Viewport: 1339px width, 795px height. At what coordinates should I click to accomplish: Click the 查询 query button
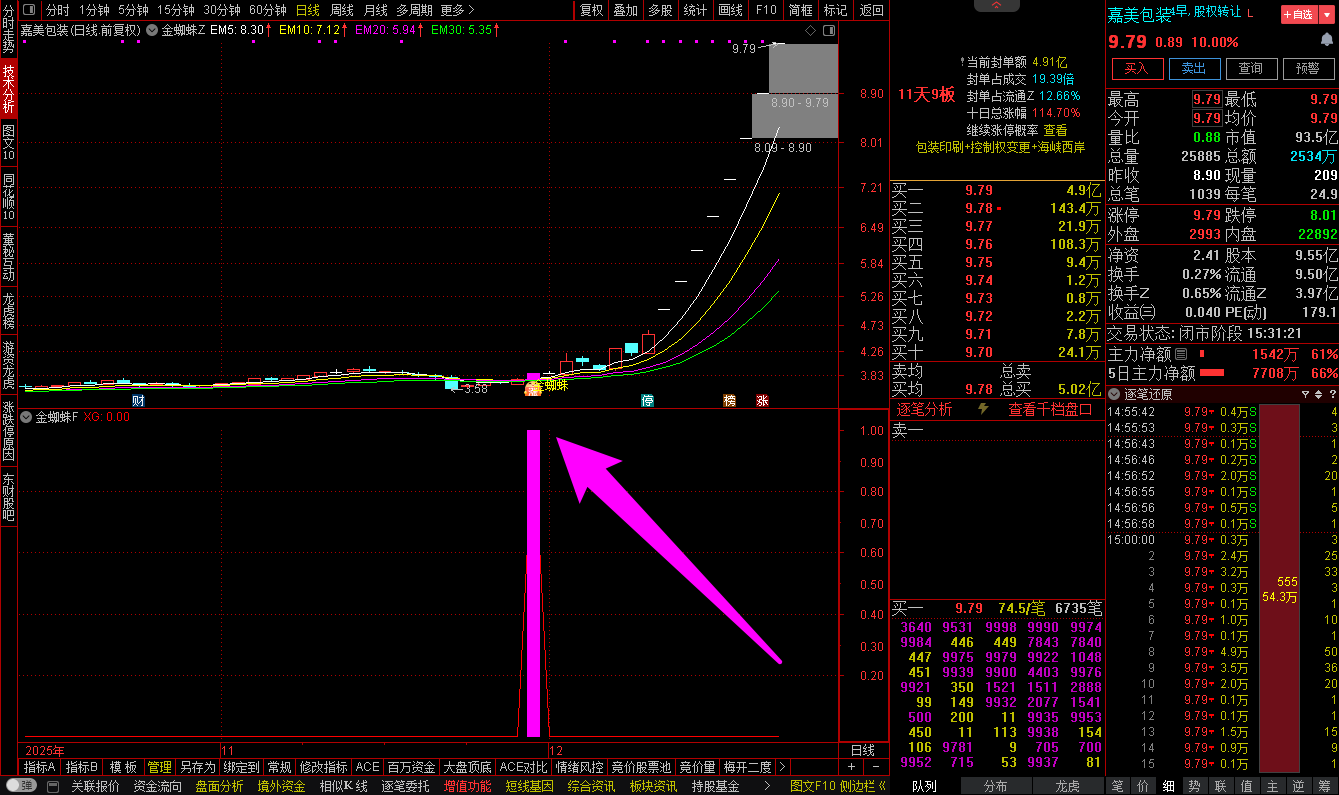coord(1251,68)
